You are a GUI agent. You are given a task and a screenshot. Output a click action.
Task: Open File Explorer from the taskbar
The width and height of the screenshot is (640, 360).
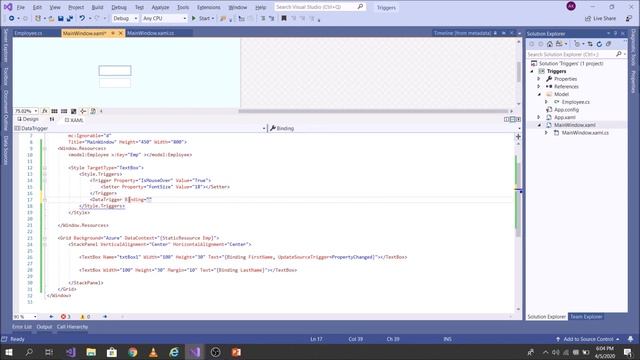pyautogui.click(x=91, y=352)
